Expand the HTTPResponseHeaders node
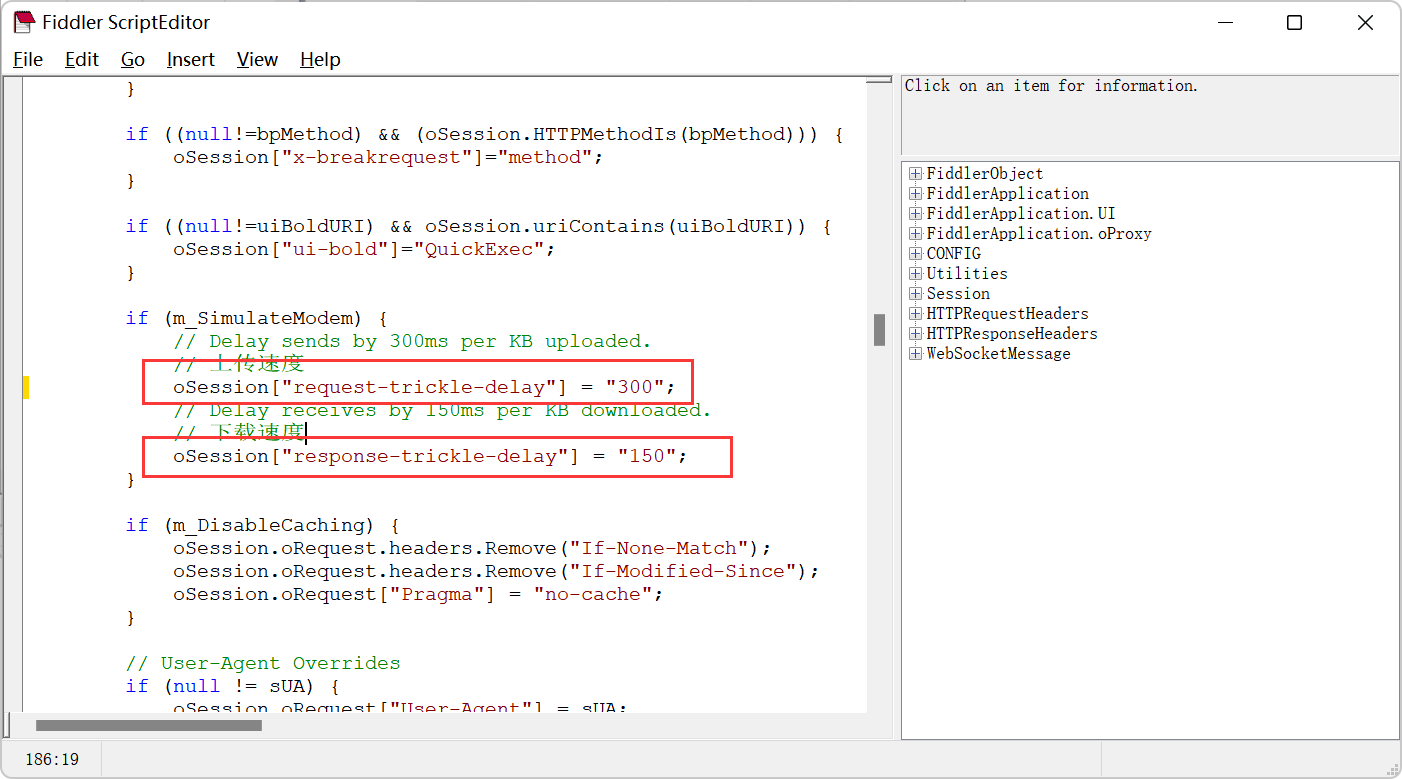This screenshot has height=779, width=1402. [x=915, y=334]
